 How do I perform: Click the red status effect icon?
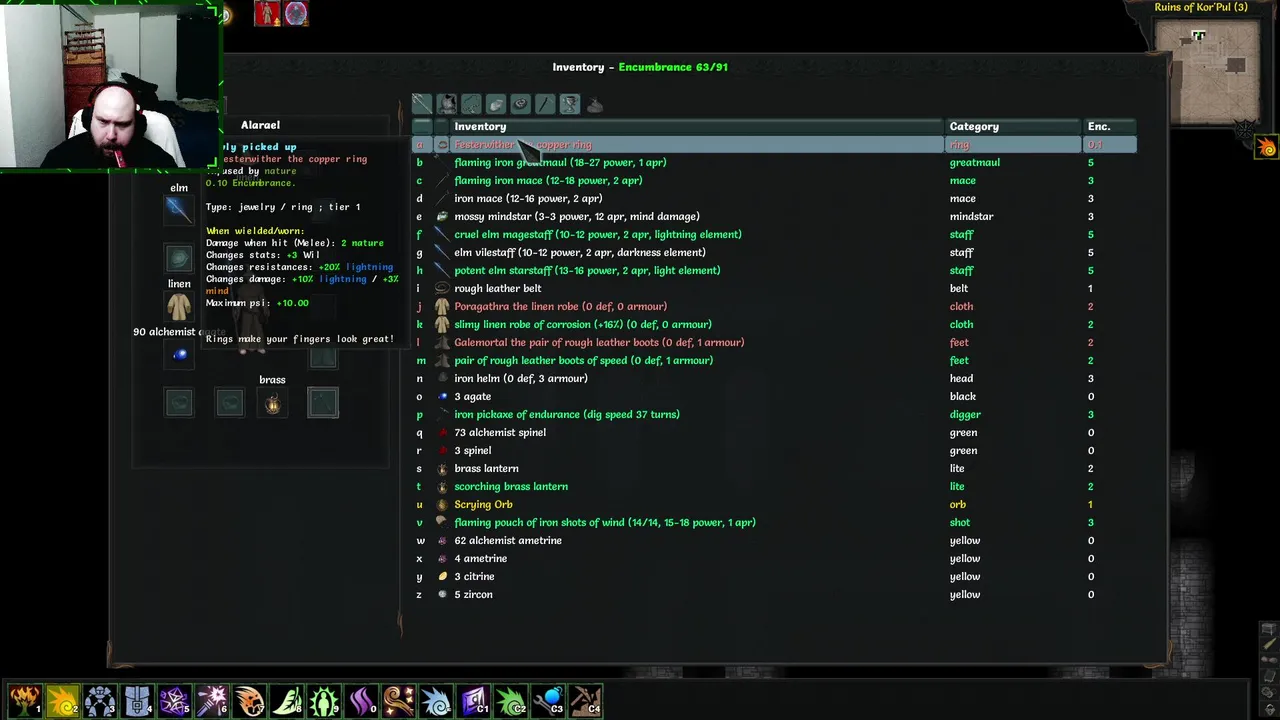click(267, 13)
